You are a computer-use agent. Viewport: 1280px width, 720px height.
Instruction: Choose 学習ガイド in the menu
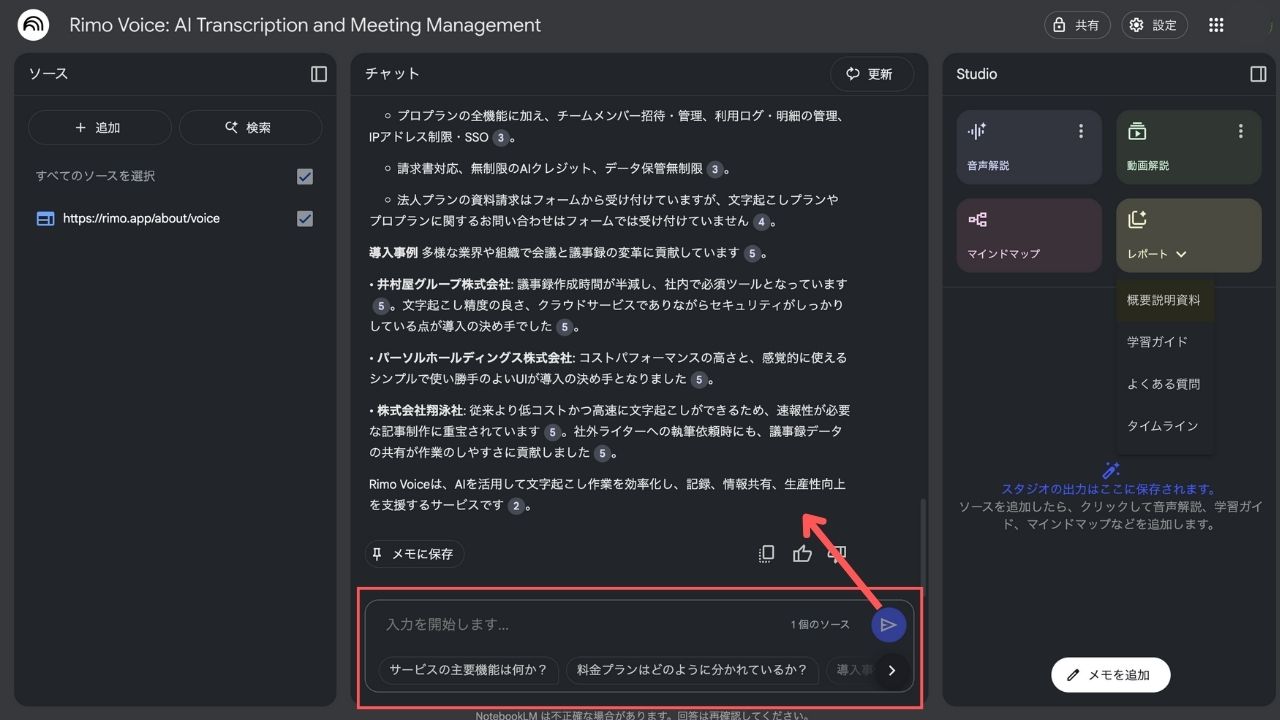click(1157, 342)
